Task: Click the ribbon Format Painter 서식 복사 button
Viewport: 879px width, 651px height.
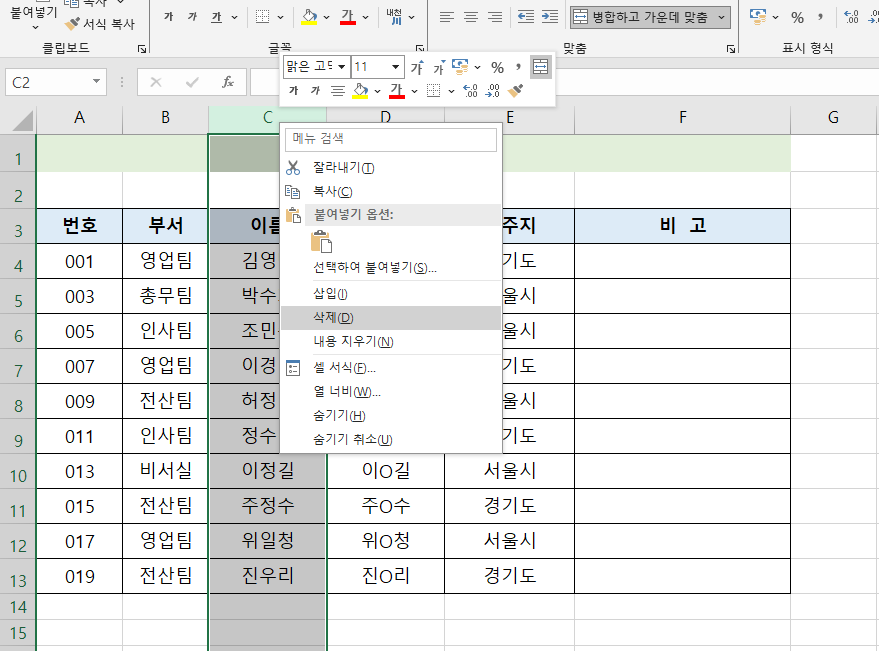Action: pyautogui.click(x=100, y=24)
